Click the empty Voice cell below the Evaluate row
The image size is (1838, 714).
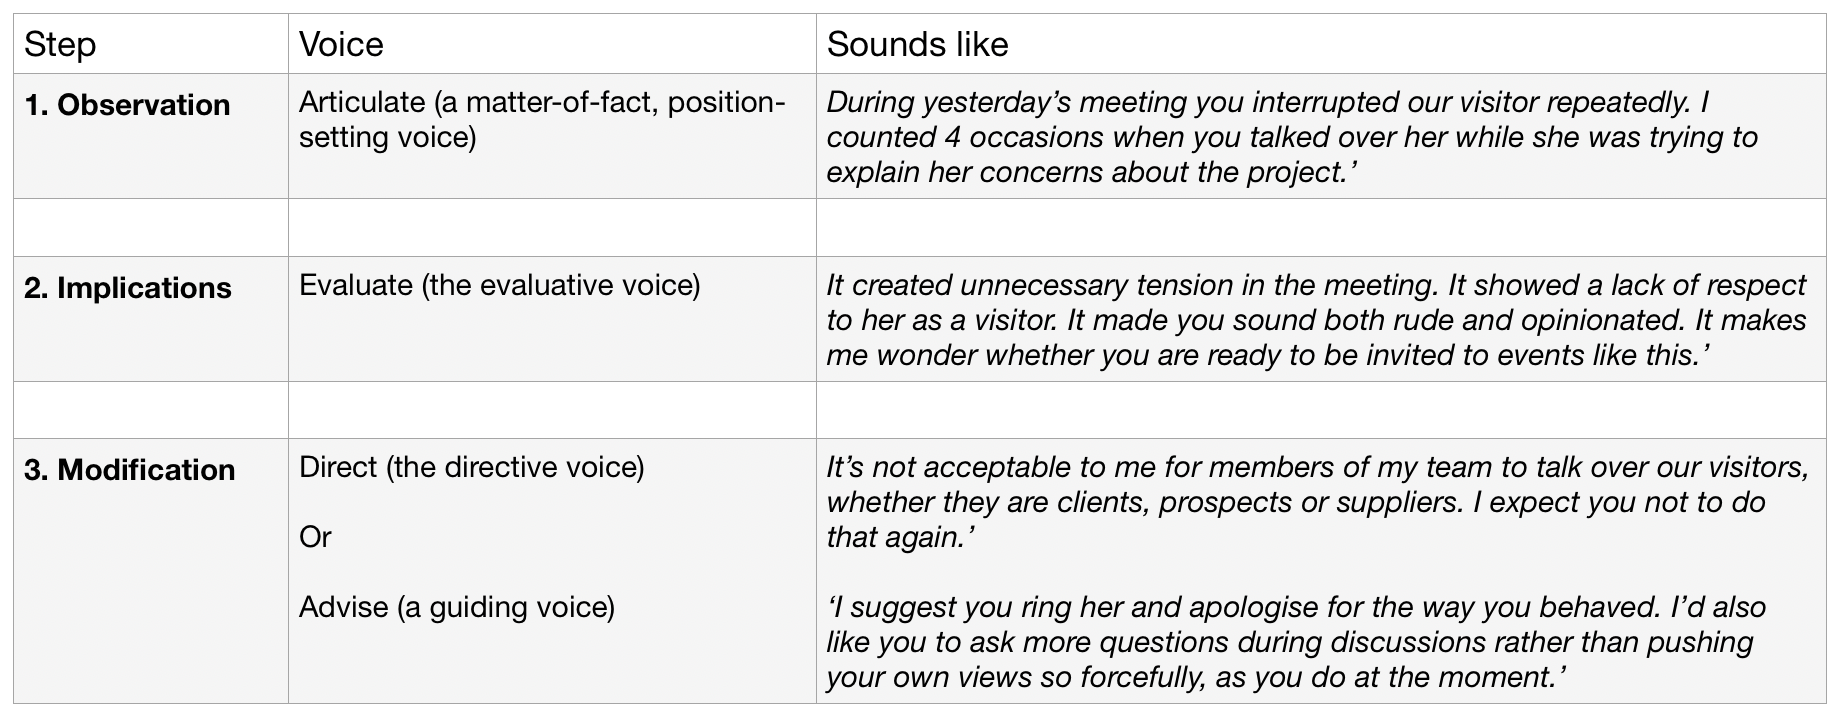pos(552,410)
